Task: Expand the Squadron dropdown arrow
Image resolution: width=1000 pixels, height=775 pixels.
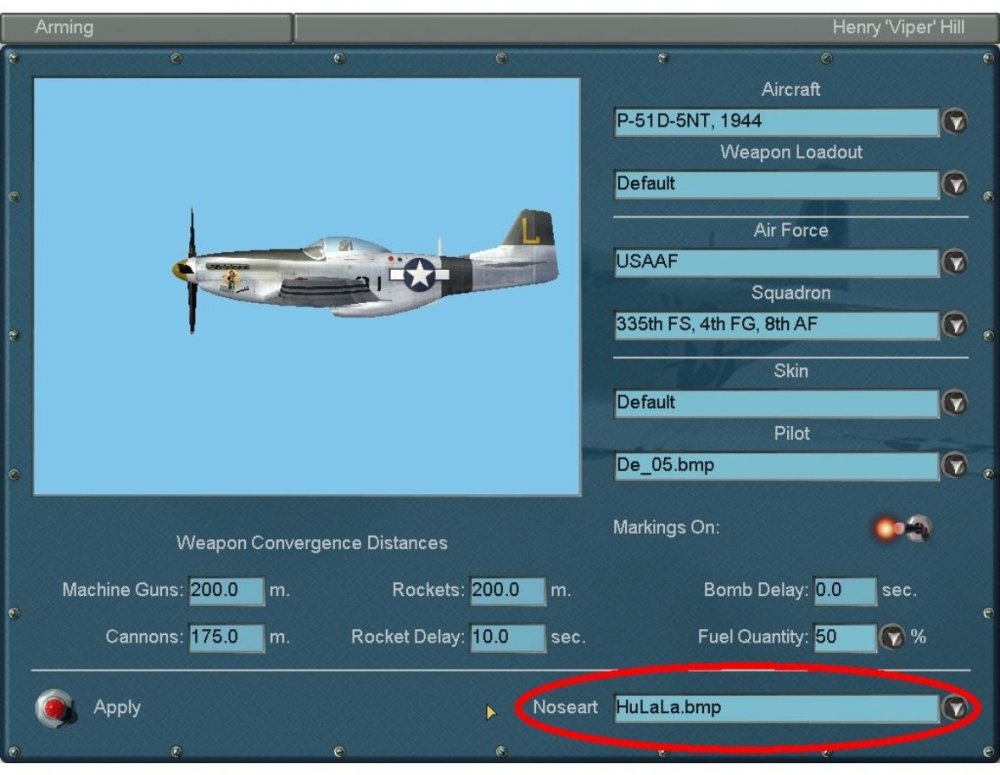Action: [x=955, y=325]
